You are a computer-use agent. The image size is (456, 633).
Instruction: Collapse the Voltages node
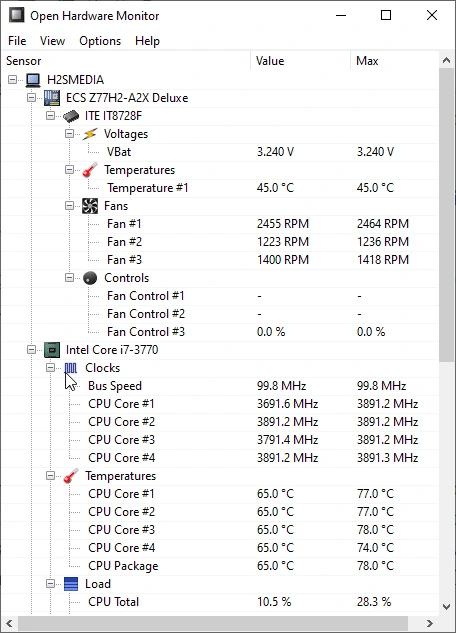[x=69, y=134]
